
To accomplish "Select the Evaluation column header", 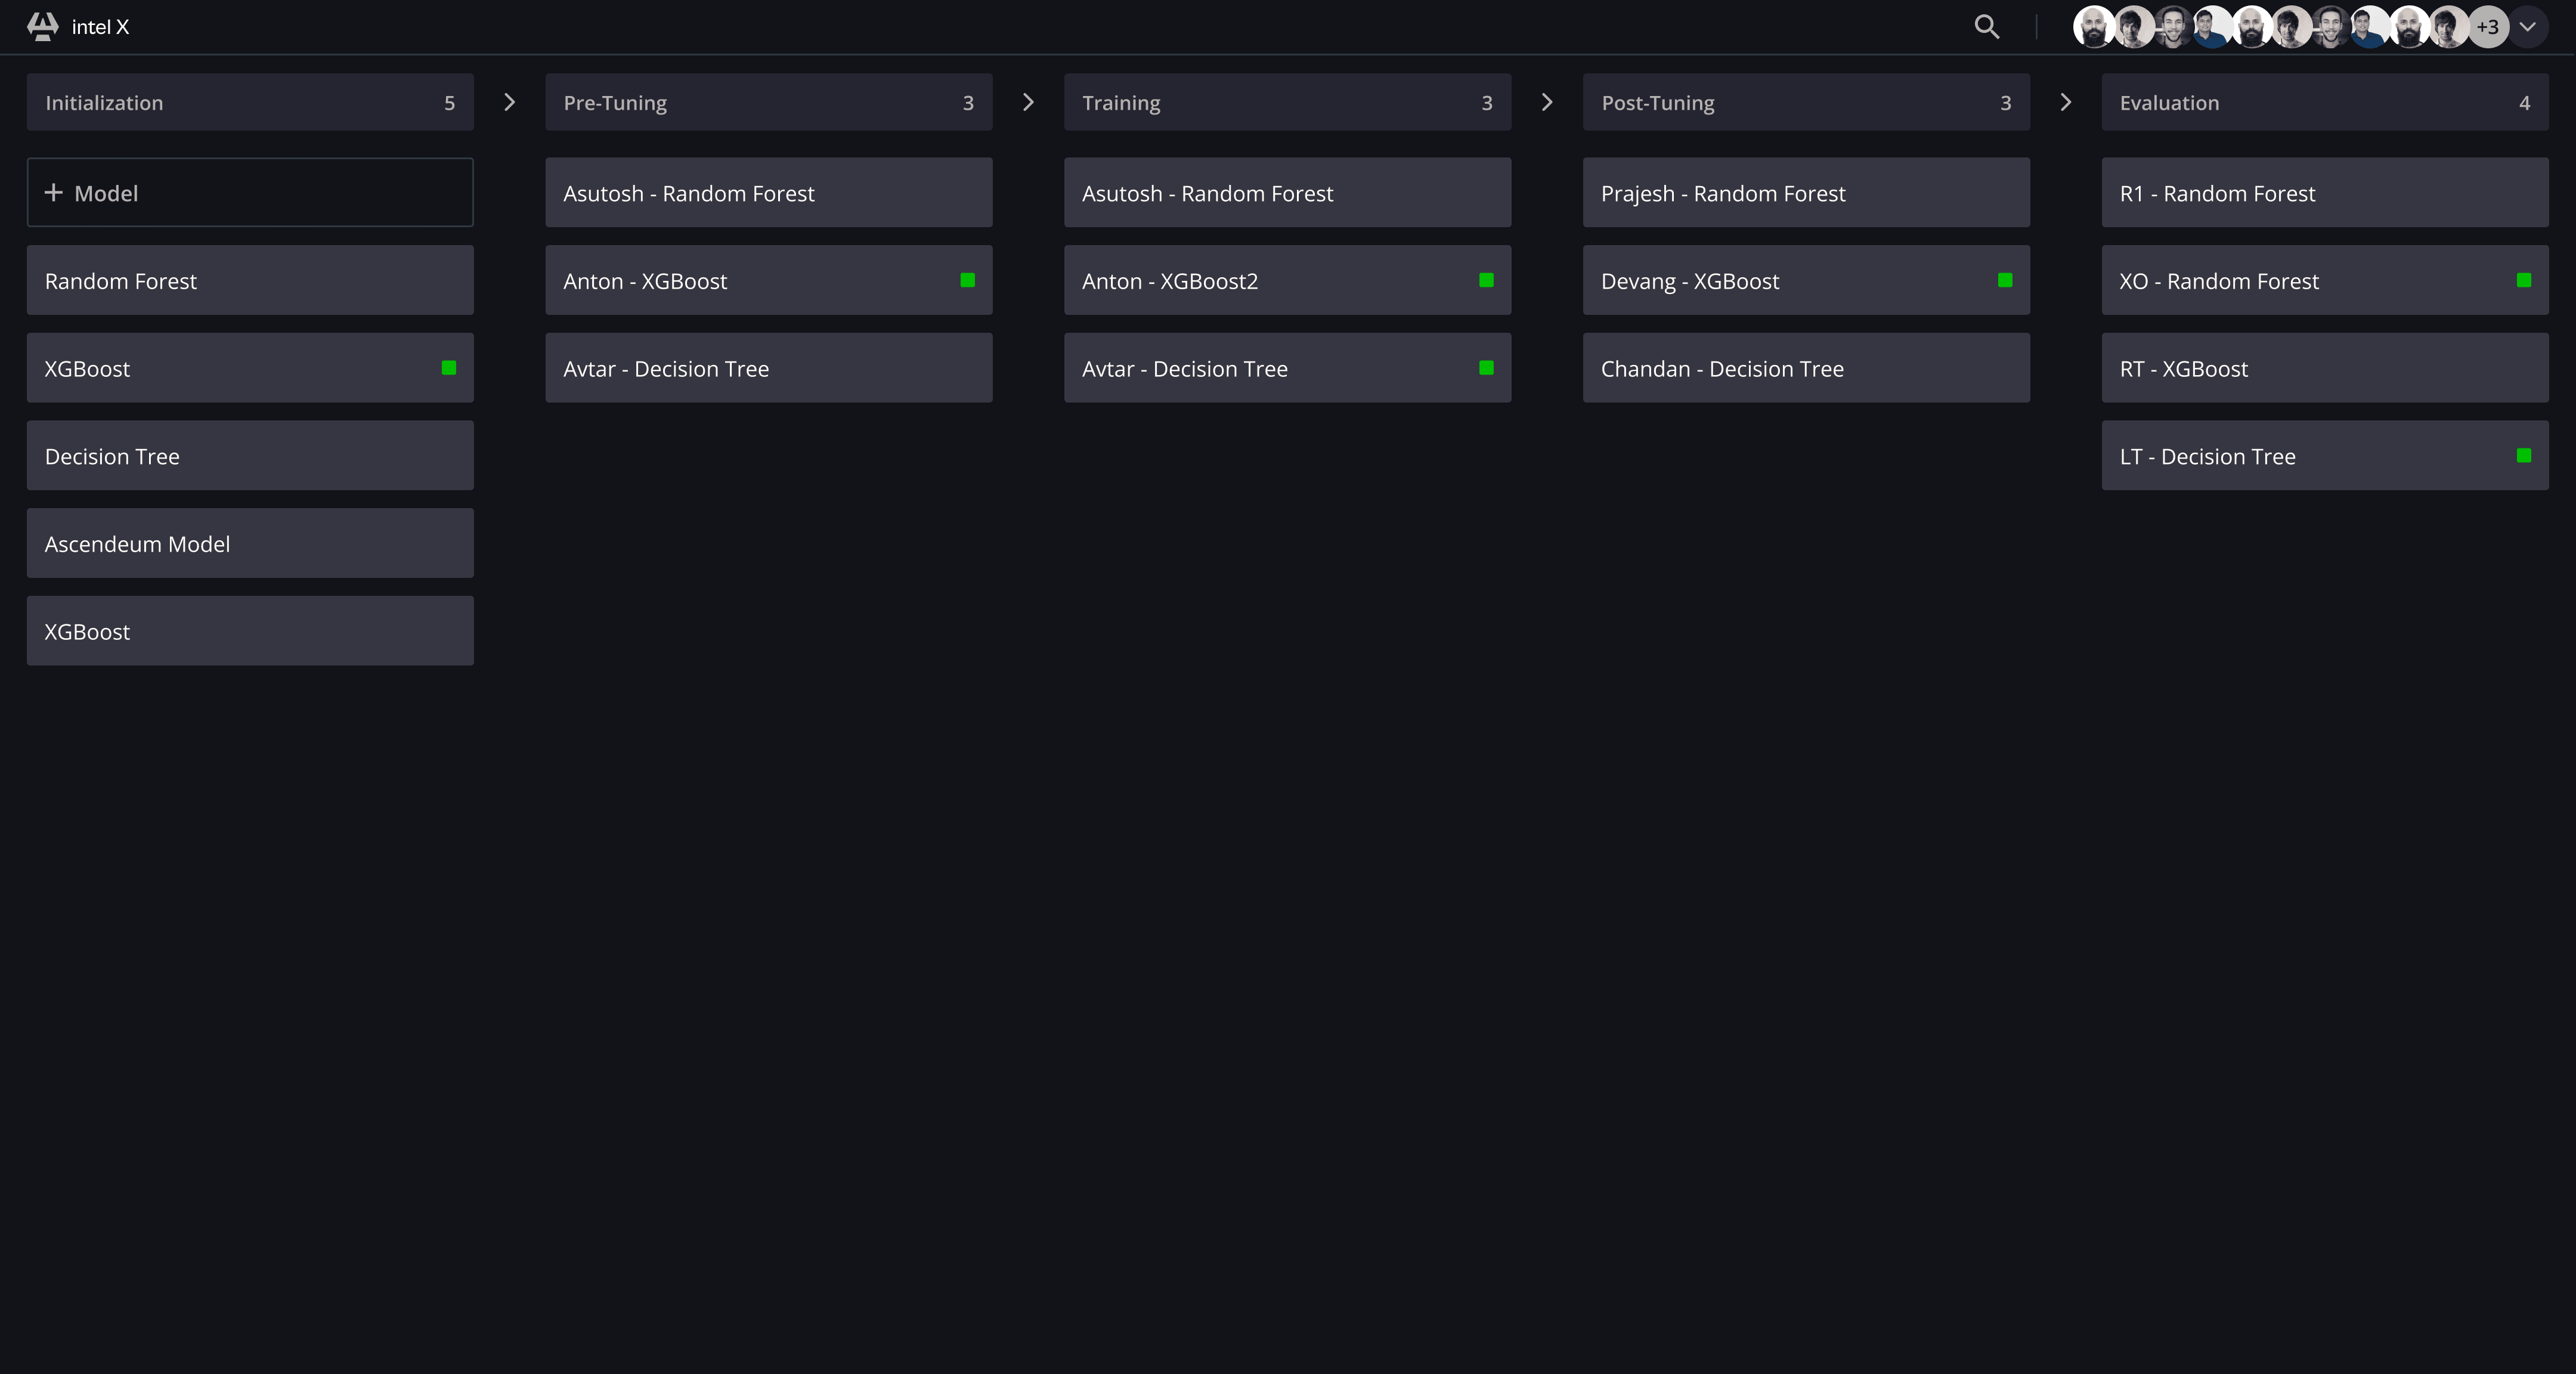I will click(2324, 102).
